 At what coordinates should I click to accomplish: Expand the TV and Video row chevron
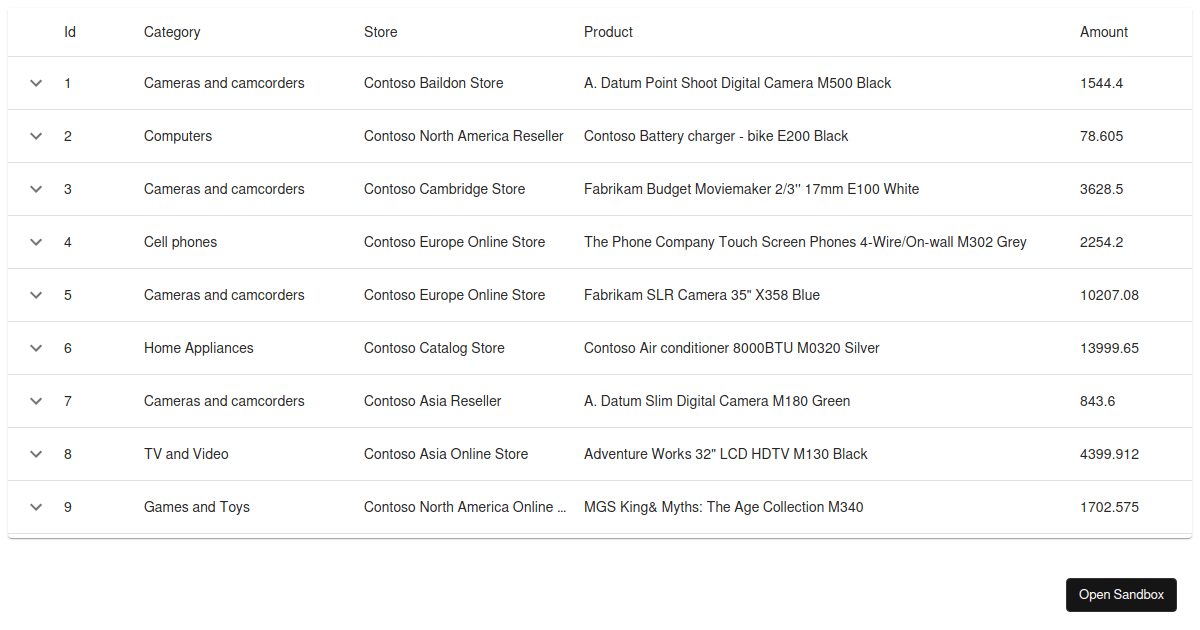click(x=36, y=454)
